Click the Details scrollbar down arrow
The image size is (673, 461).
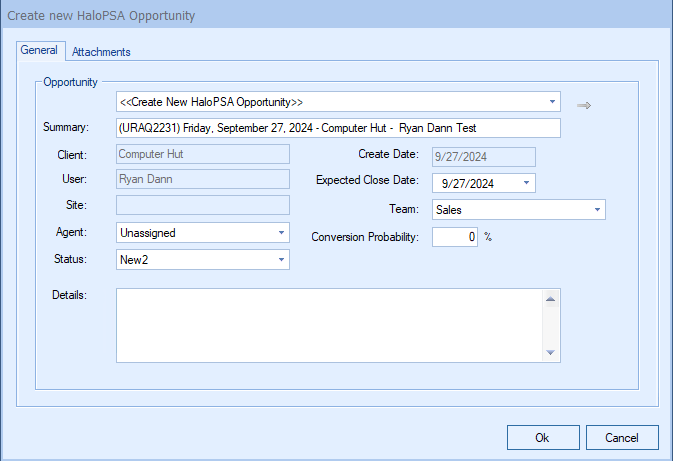point(551,352)
